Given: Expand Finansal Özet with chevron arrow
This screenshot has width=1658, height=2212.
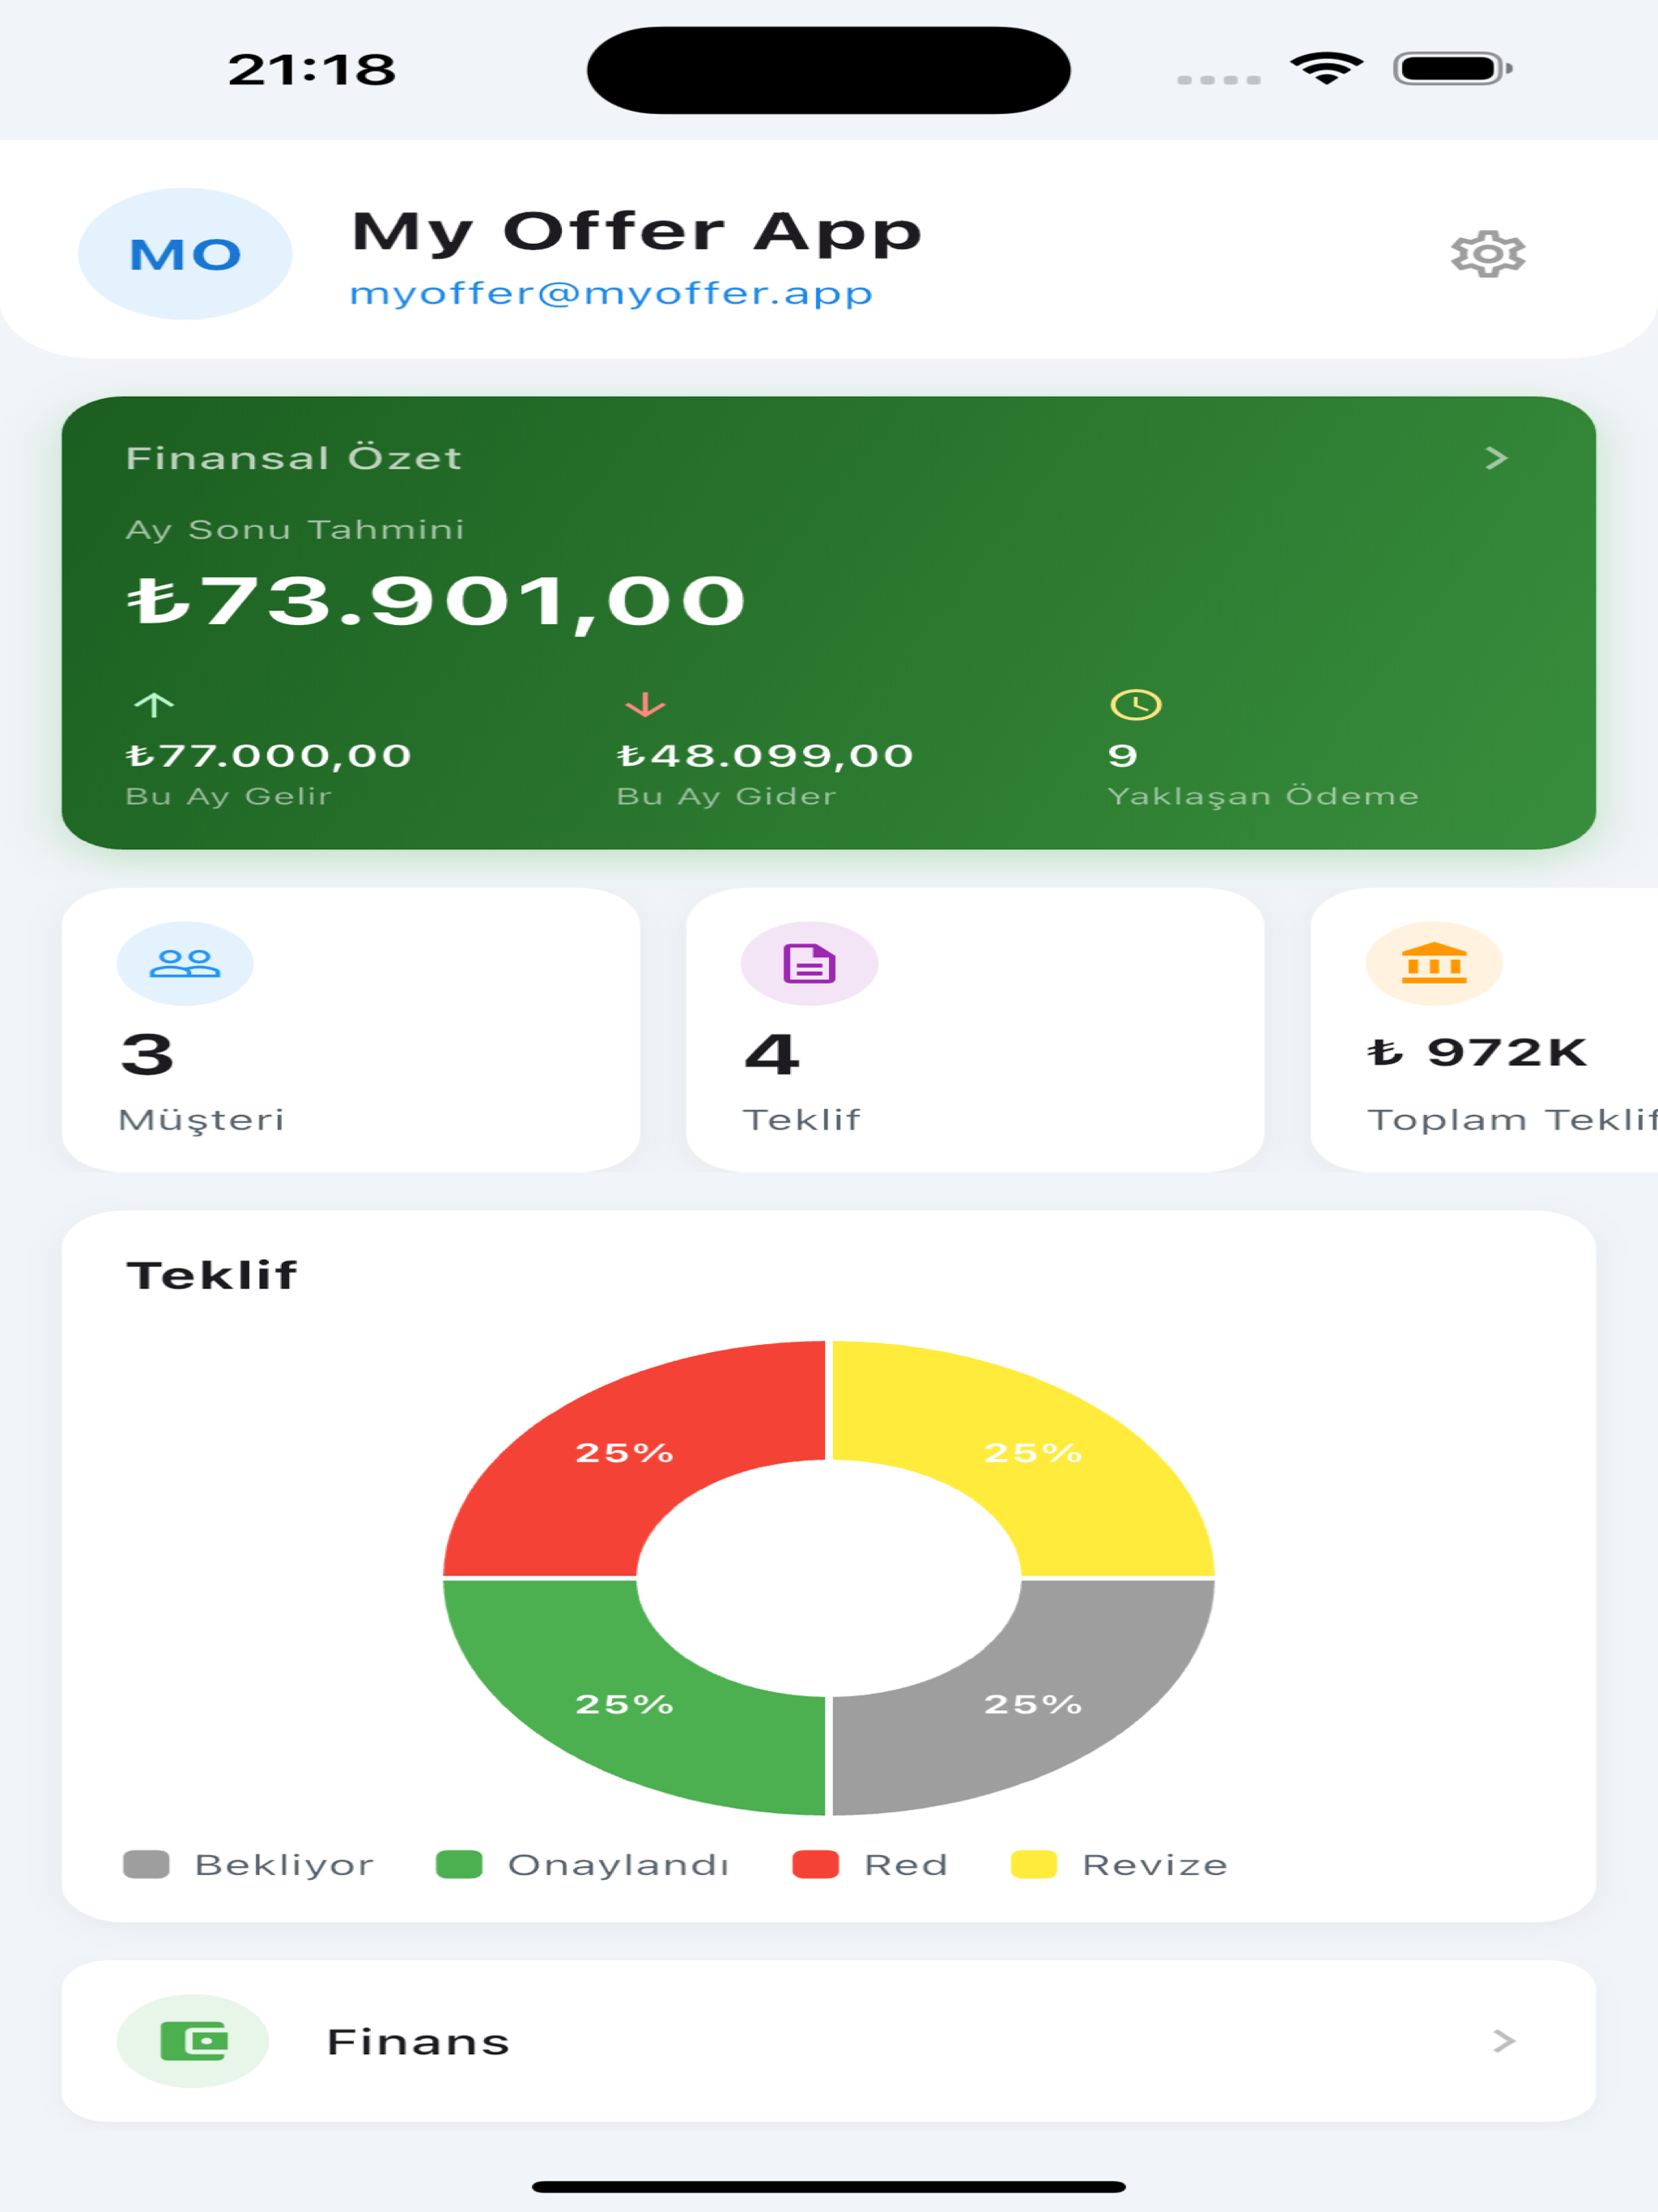Looking at the screenshot, I should click(1496, 458).
